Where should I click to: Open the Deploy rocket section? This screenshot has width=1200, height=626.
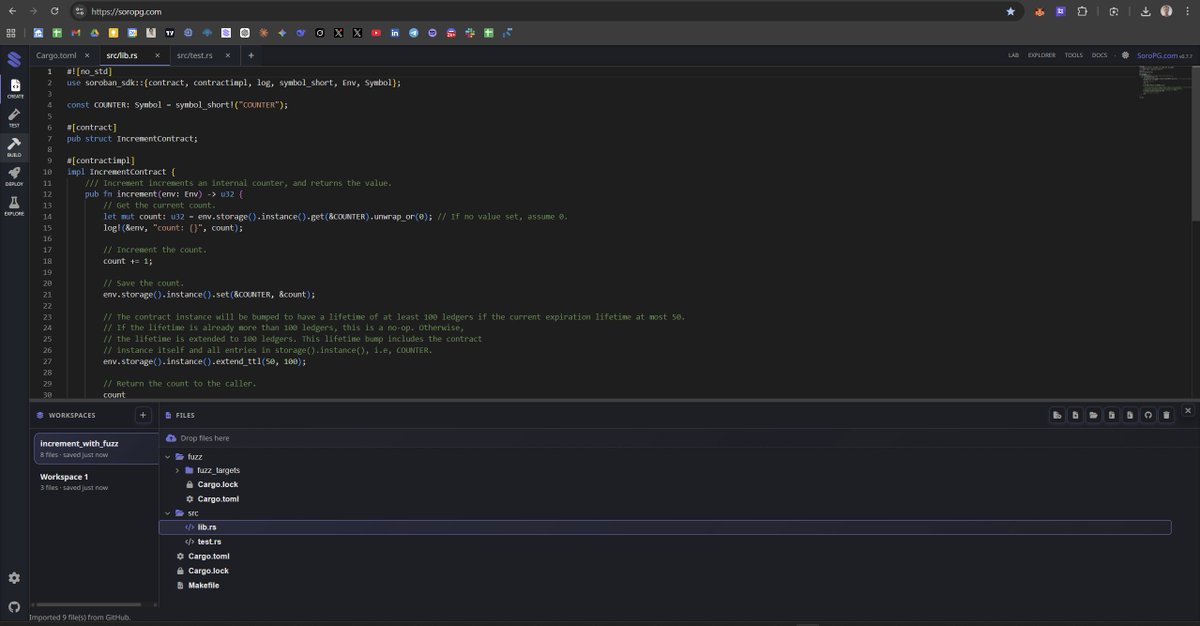click(x=15, y=176)
